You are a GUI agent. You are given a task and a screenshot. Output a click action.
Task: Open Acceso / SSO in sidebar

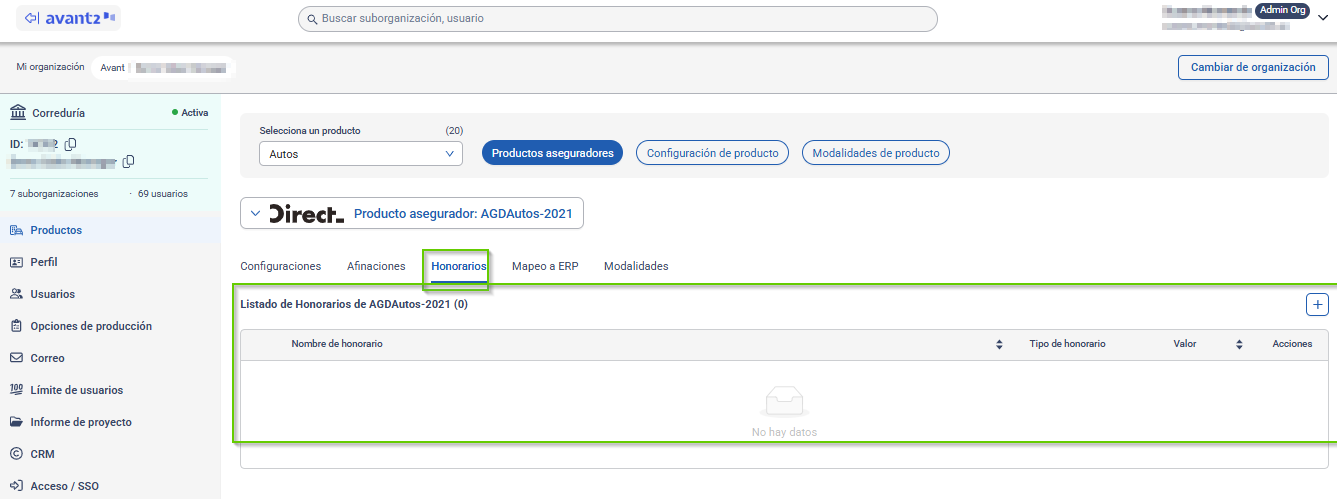(110, 486)
